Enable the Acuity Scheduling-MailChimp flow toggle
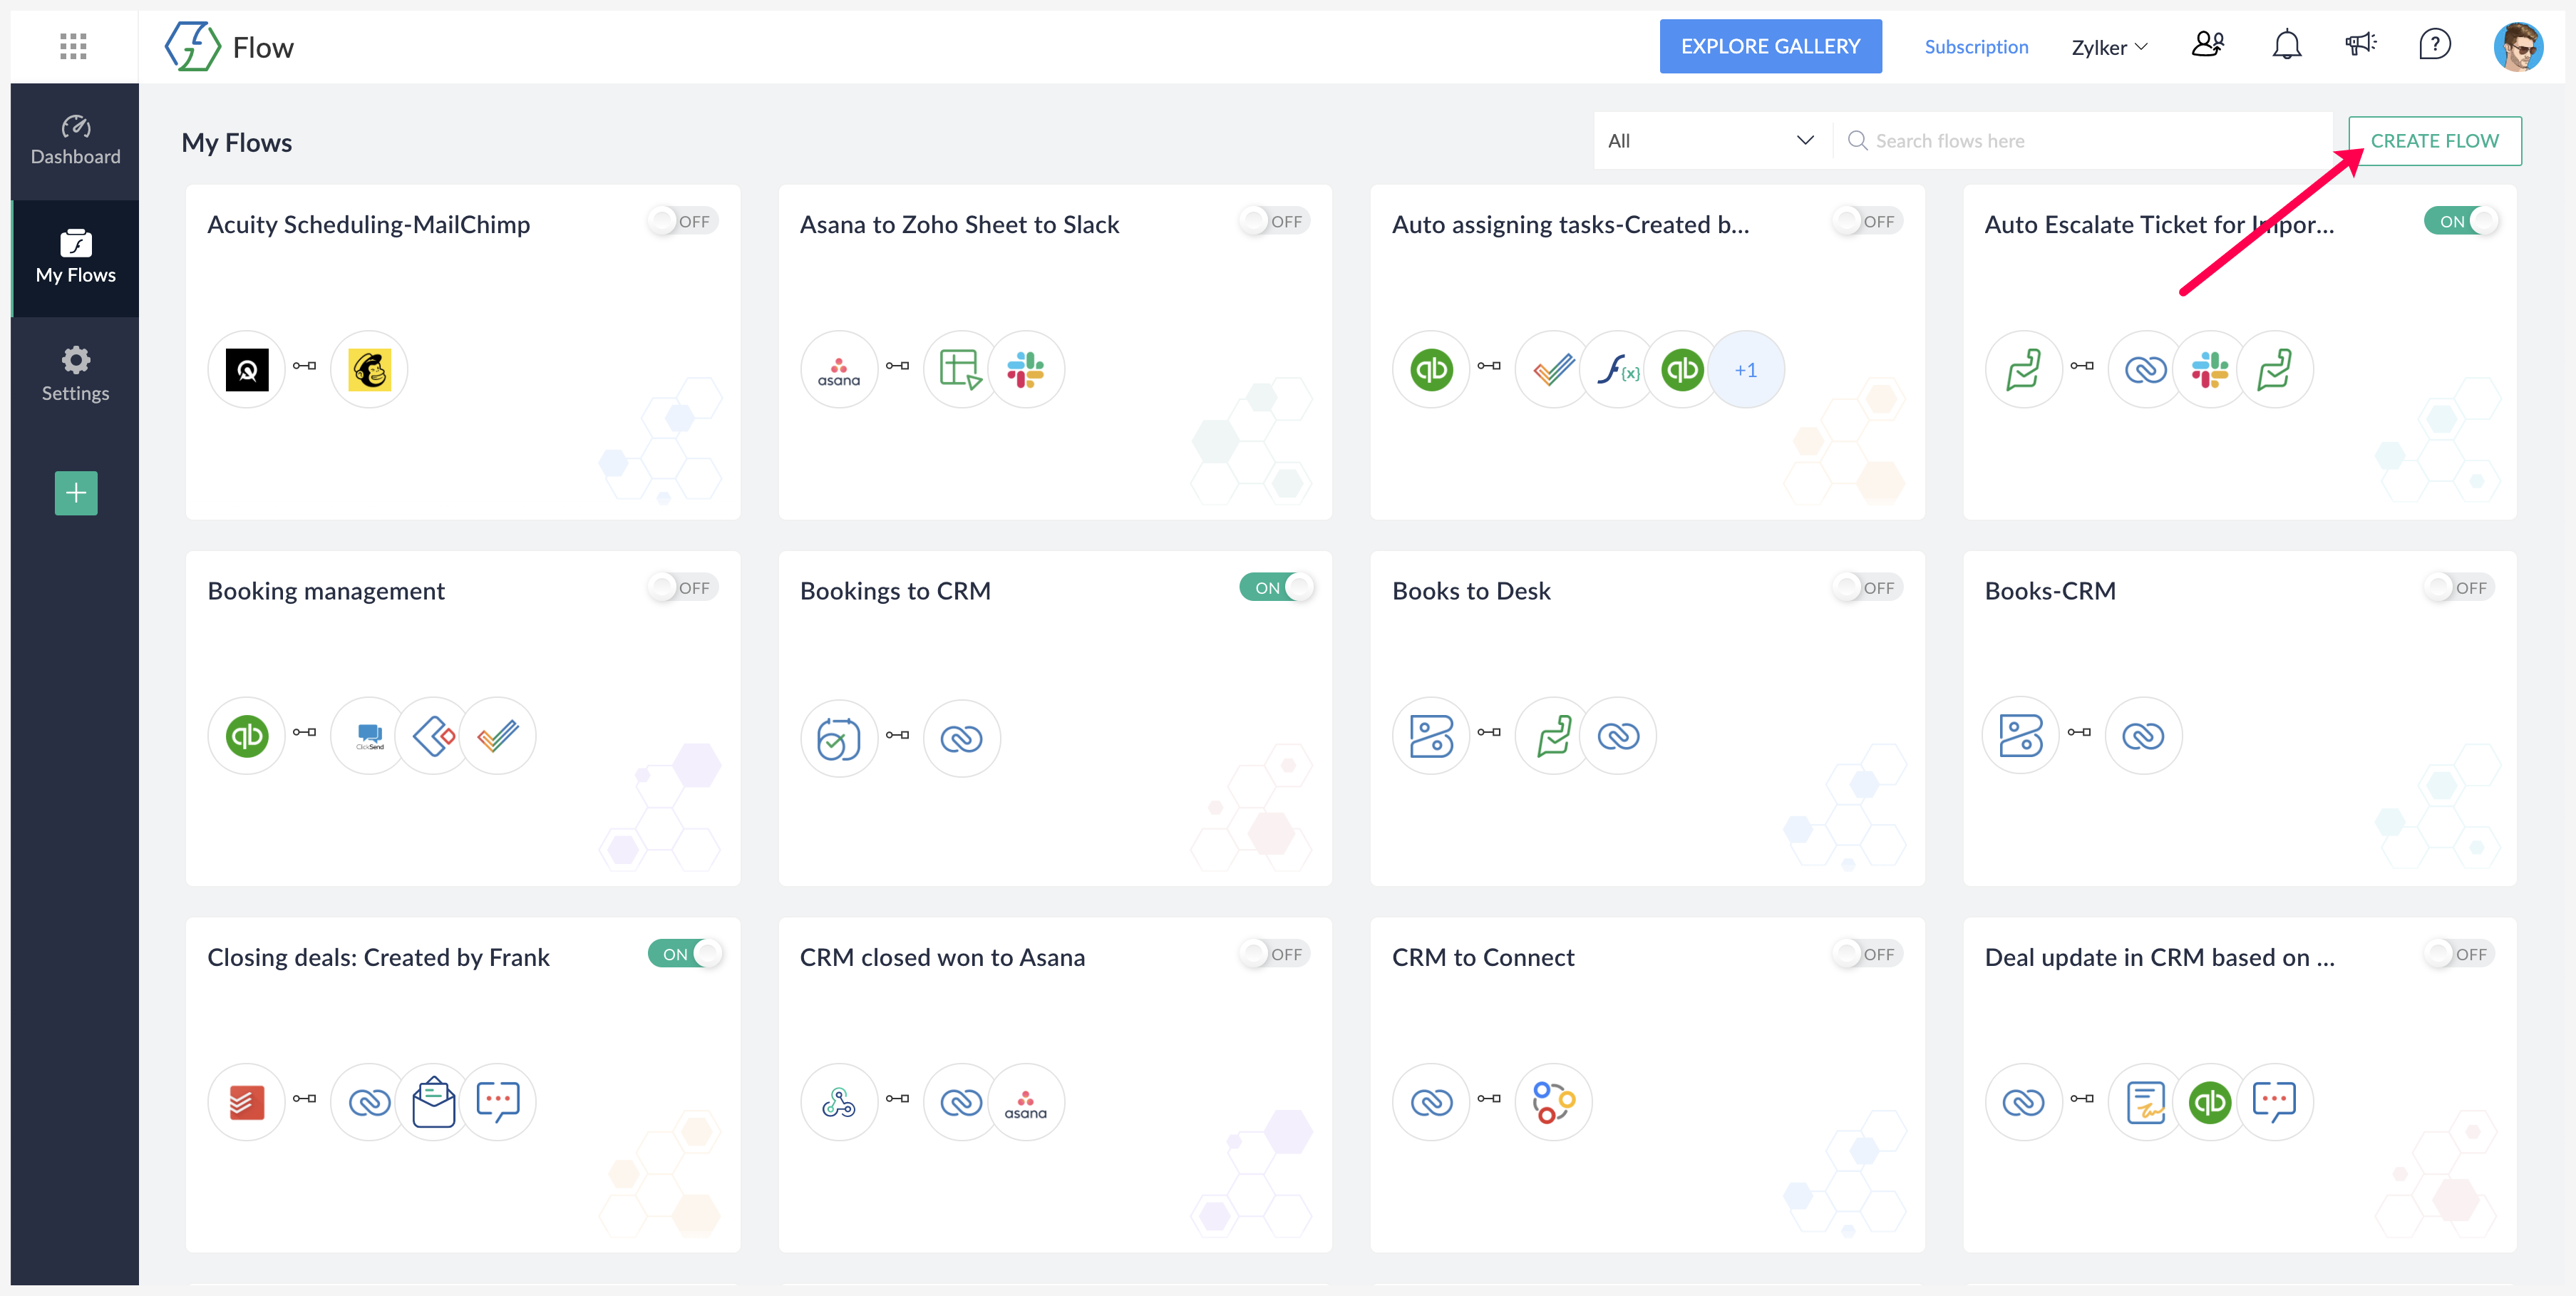Screen dimensions: 2576x1296 click(682, 222)
